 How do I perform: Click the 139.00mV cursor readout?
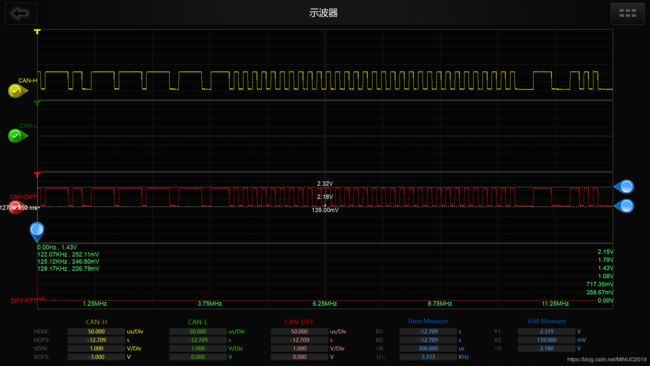click(x=325, y=210)
